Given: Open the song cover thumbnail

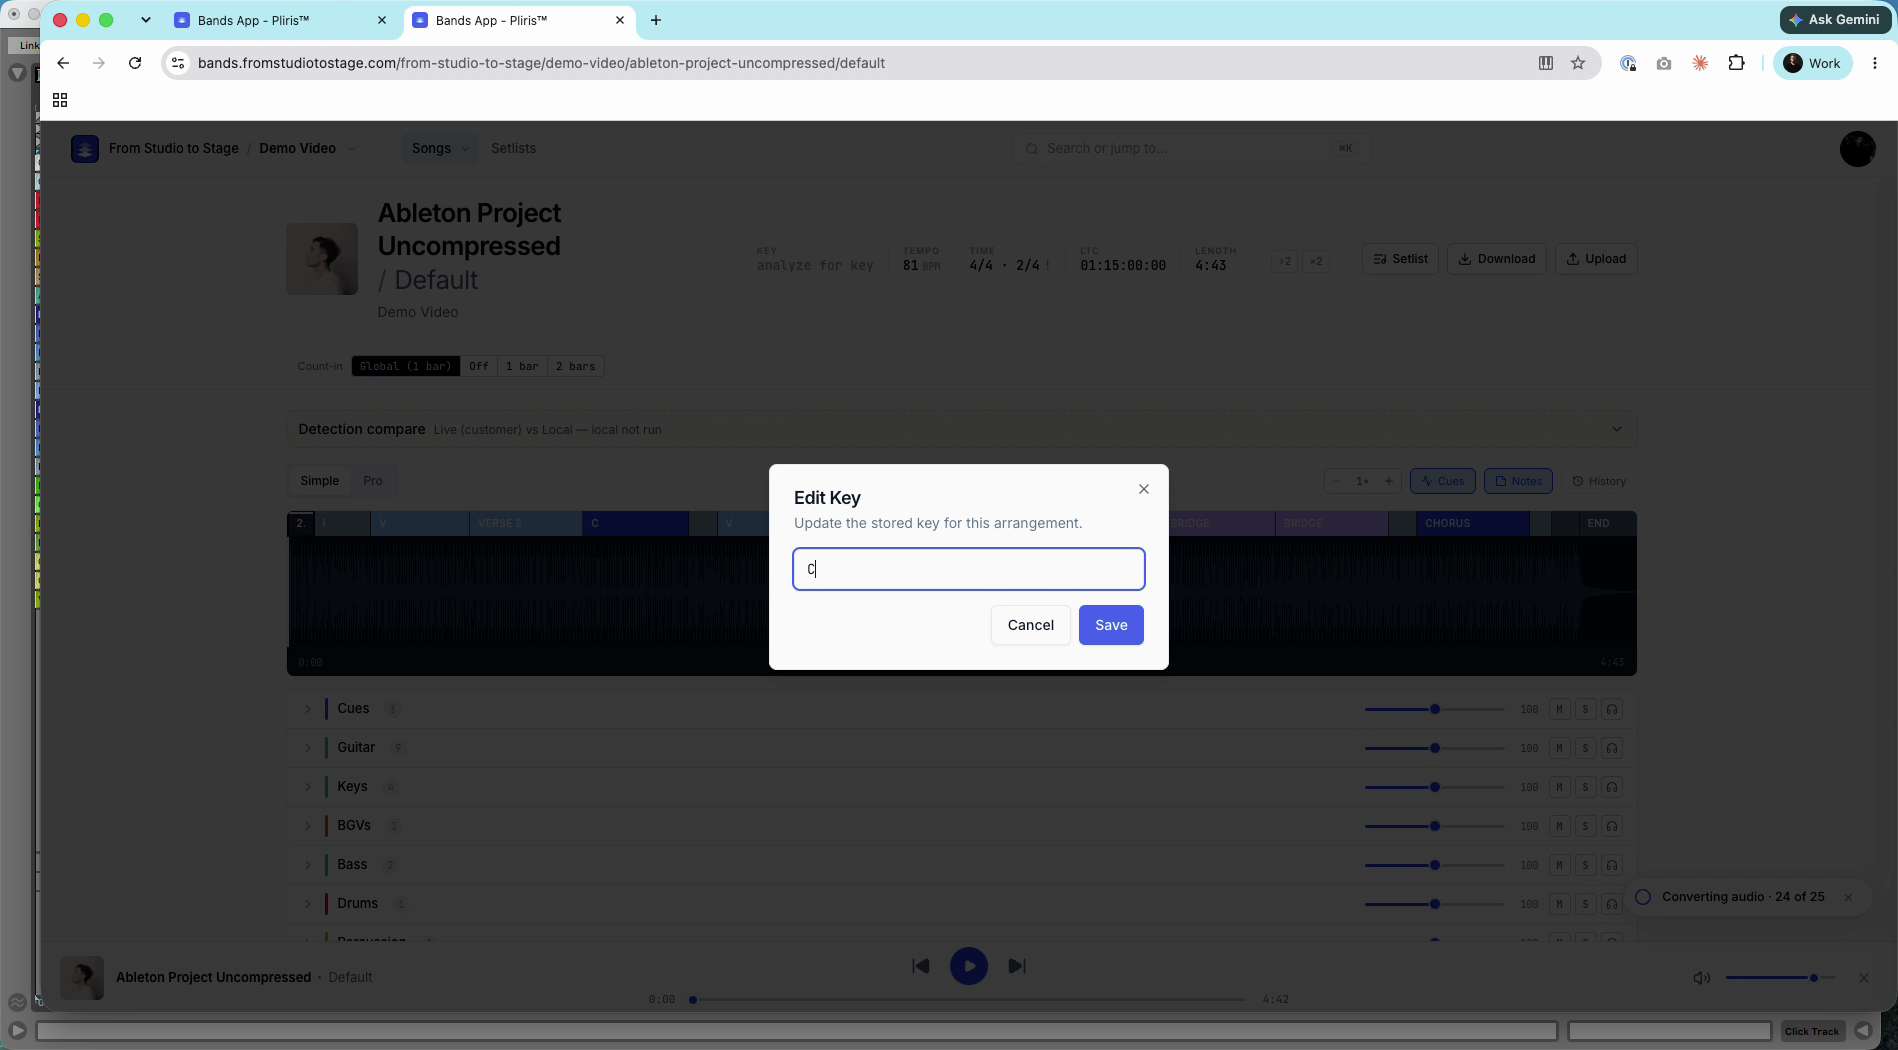Looking at the screenshot, I should coord(322,259).
